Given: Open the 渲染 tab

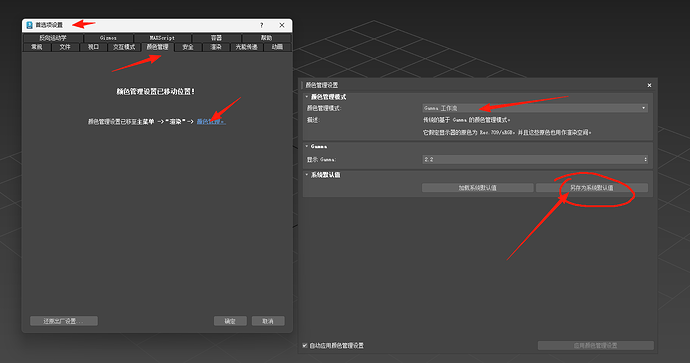Looking at the screenshot, I should 216,47.
